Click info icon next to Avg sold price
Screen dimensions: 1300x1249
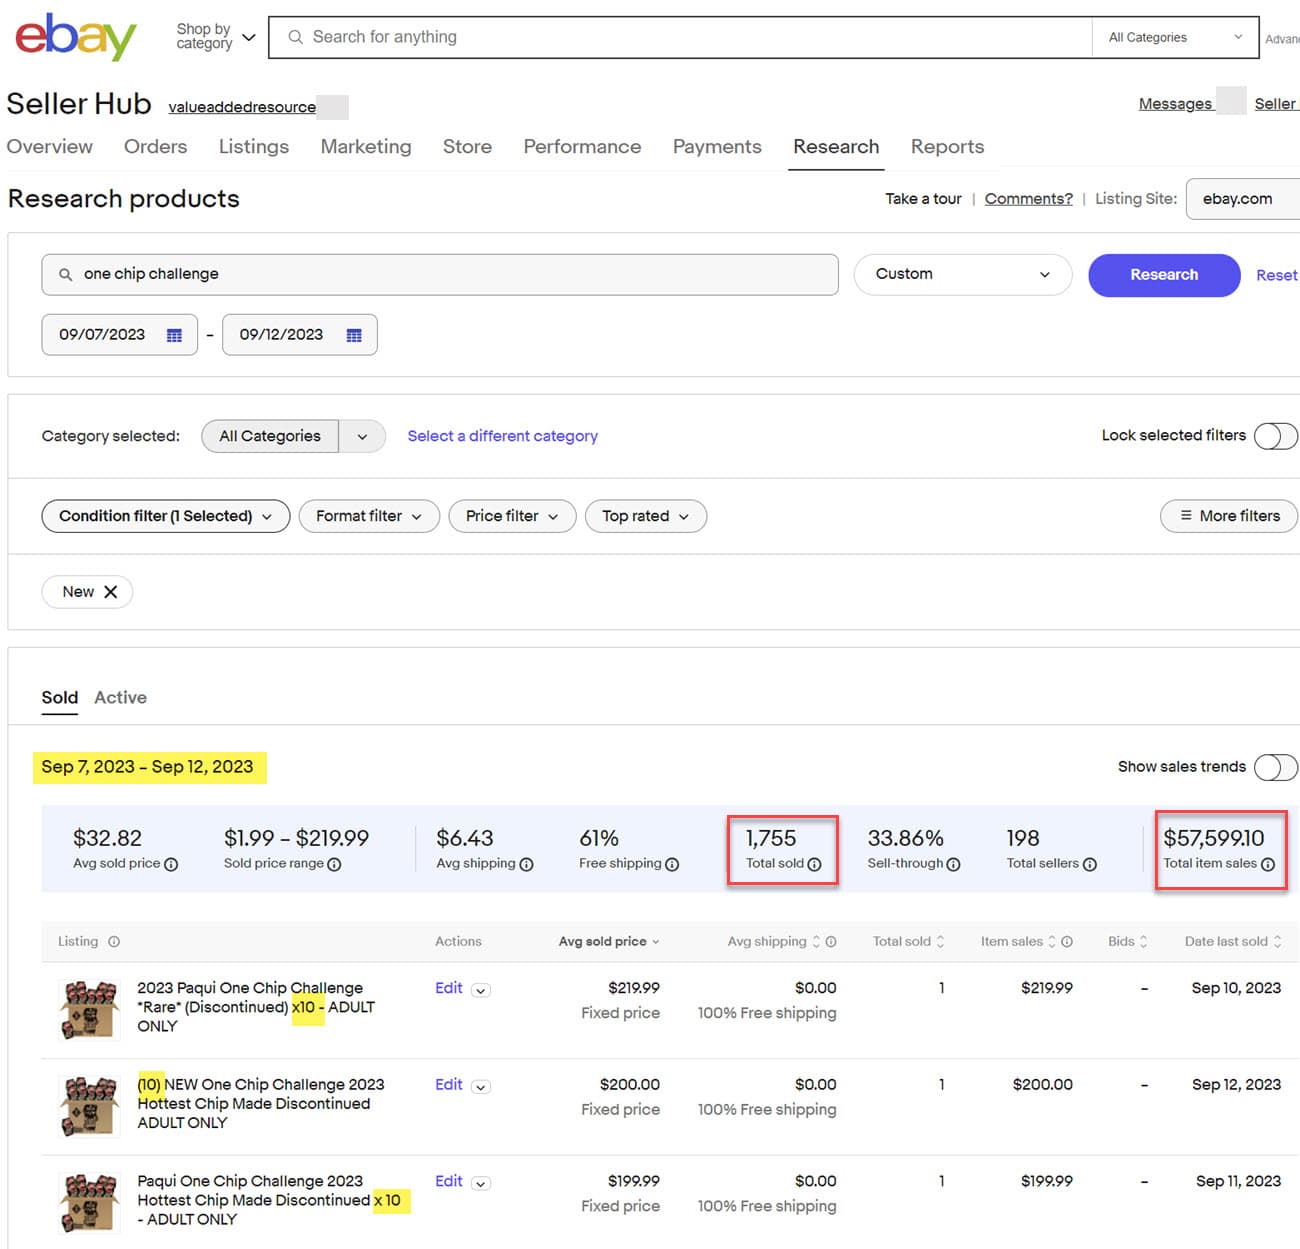pos(171,864)
